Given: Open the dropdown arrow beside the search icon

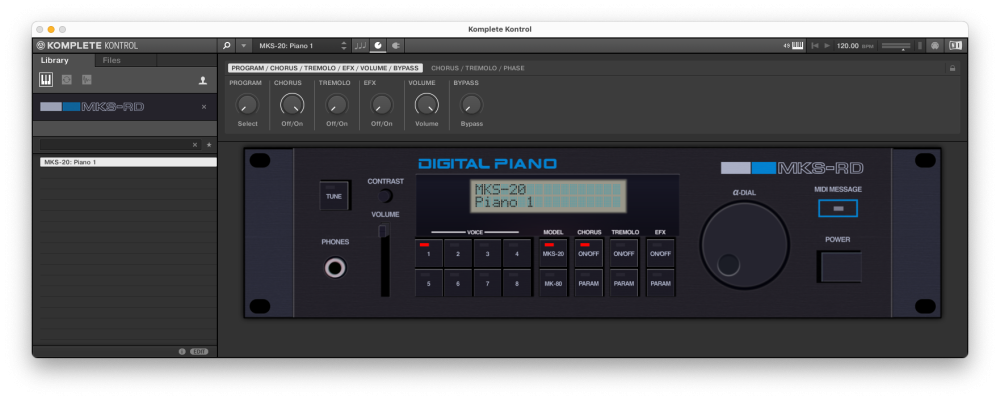Looking at the screenshot, I should 243,46.
